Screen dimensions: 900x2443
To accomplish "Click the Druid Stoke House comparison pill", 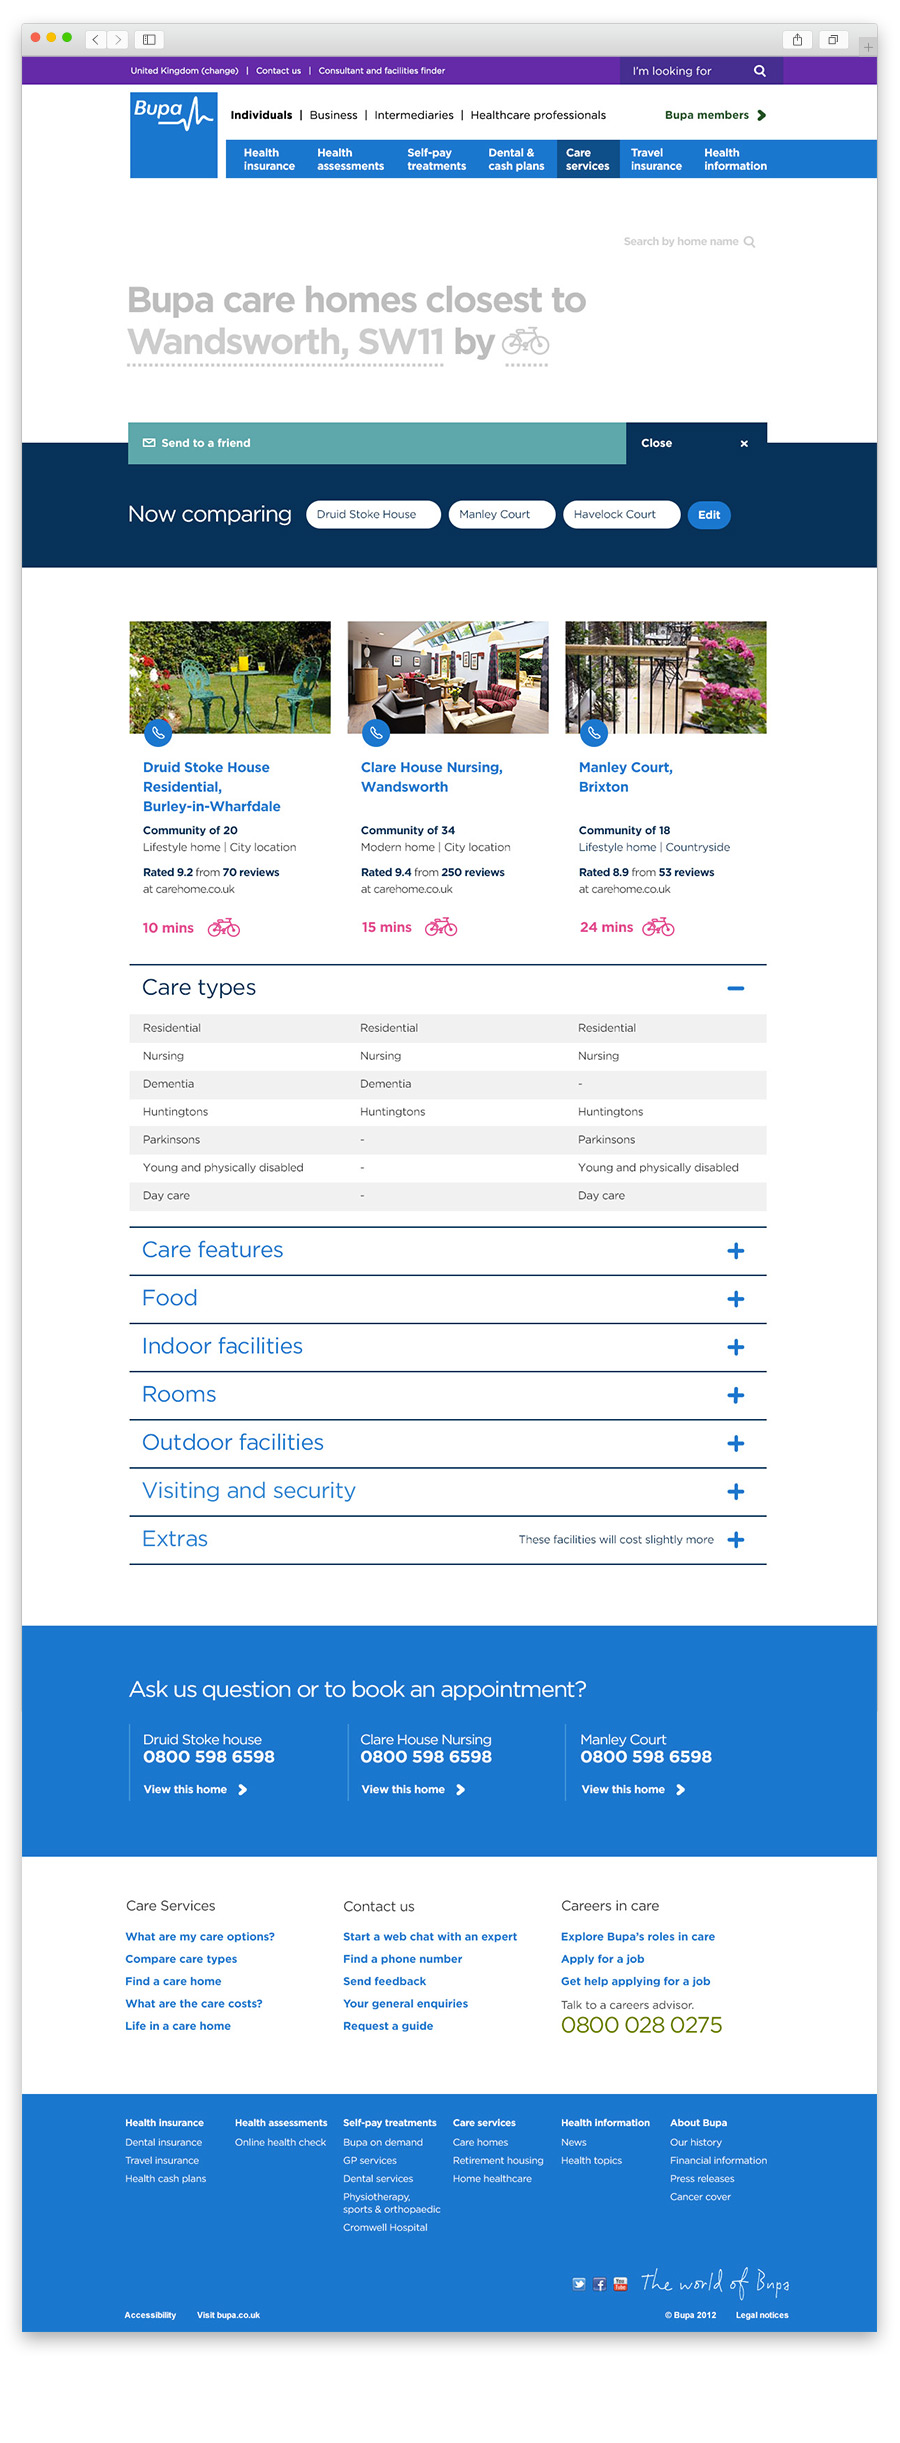I will [x=373, y=514].
